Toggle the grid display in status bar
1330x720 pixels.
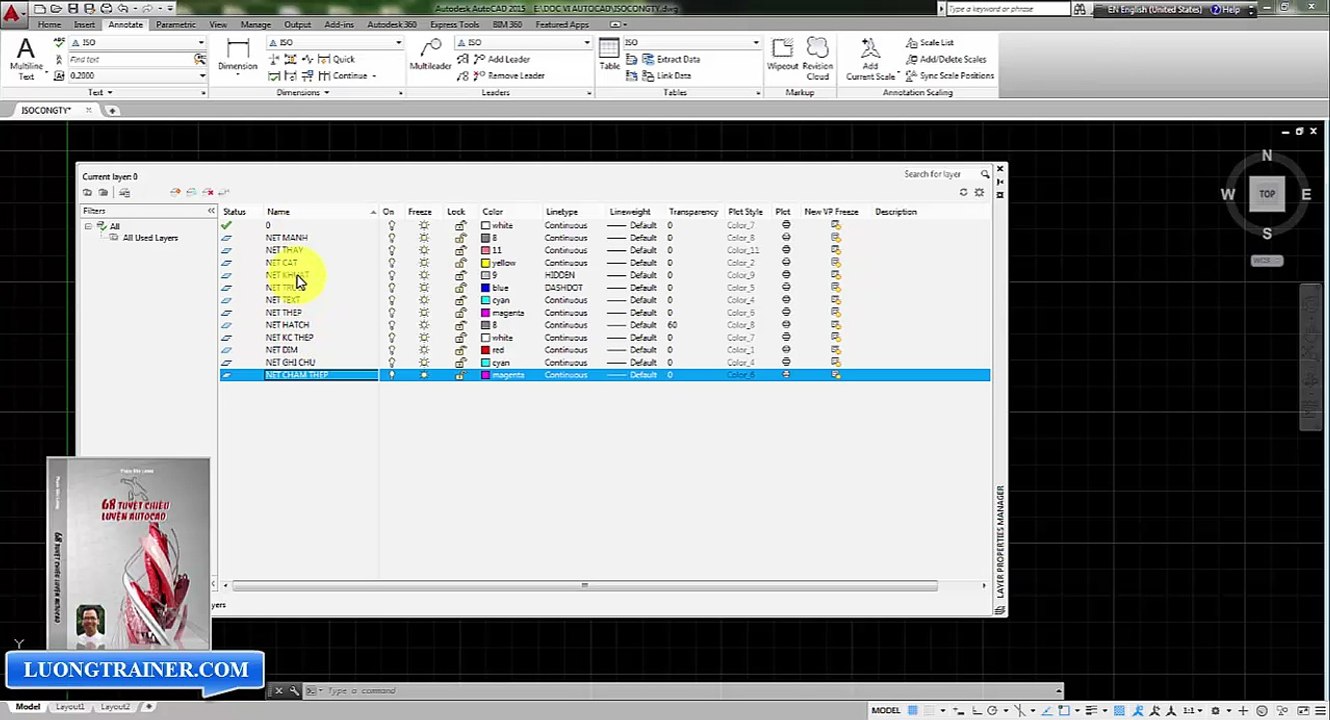[x=912, y=710]
